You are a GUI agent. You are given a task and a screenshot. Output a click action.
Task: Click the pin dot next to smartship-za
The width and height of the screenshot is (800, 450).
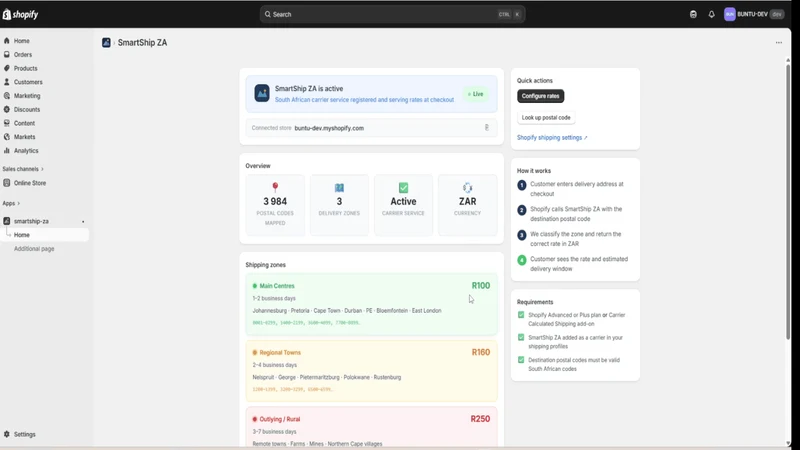[83, 221]
